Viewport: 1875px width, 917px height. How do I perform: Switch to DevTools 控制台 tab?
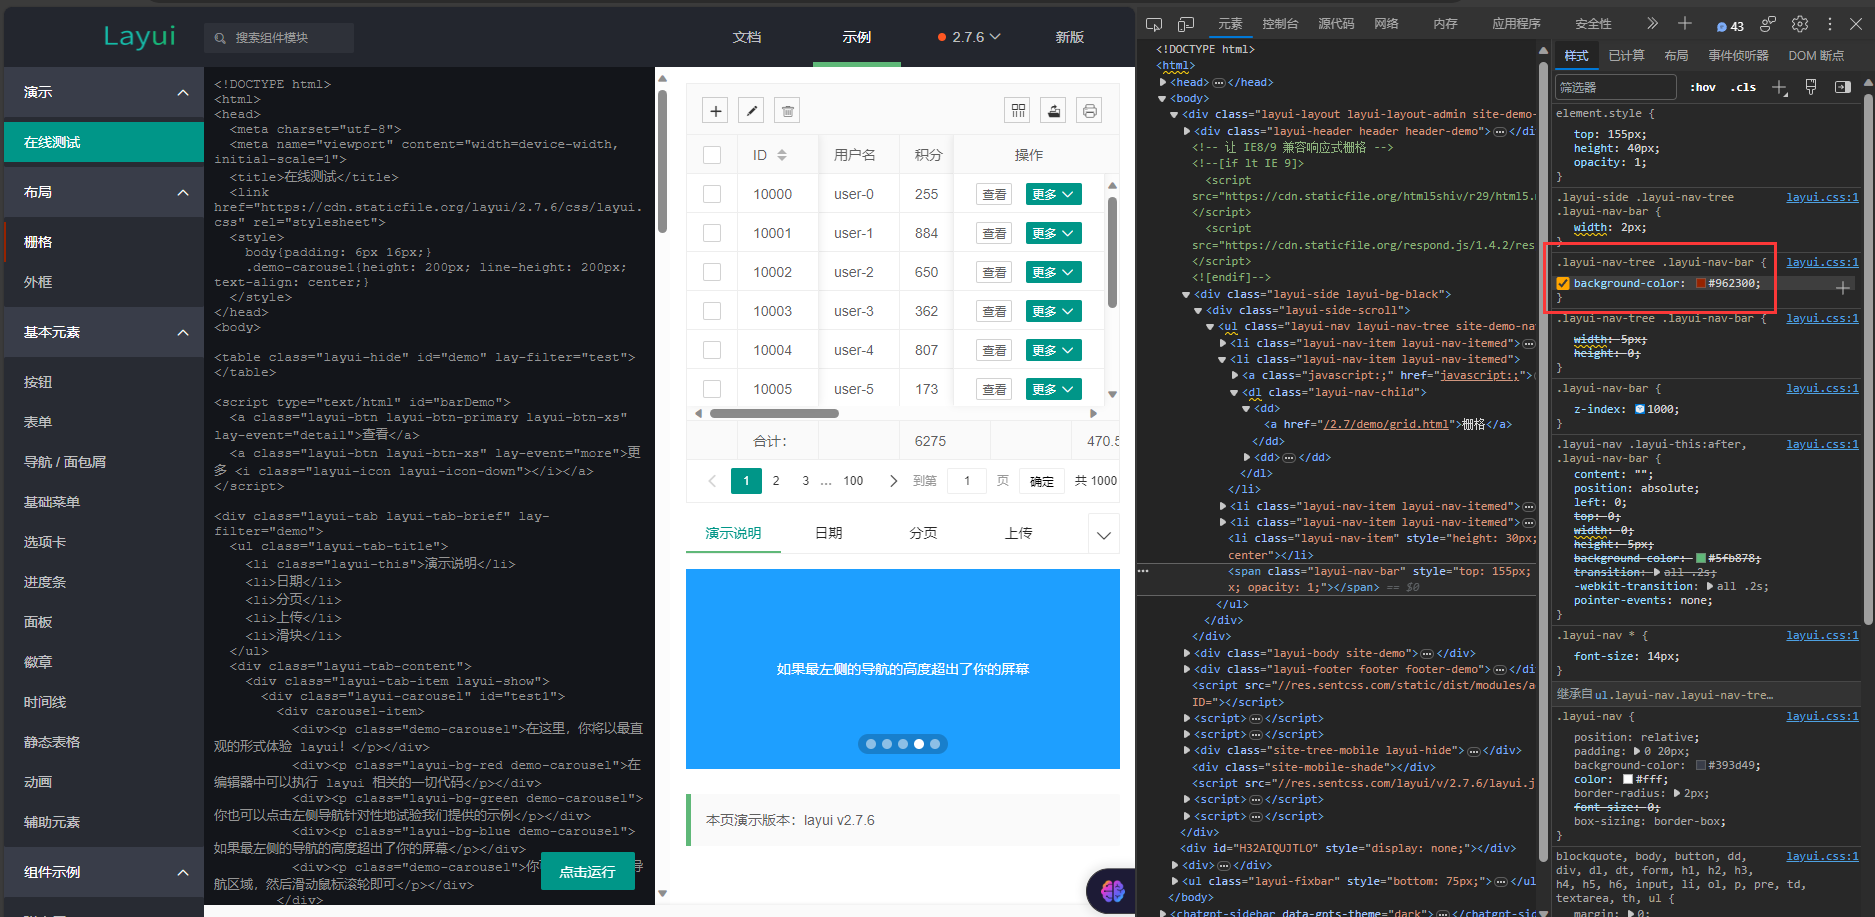point(1280,24)
